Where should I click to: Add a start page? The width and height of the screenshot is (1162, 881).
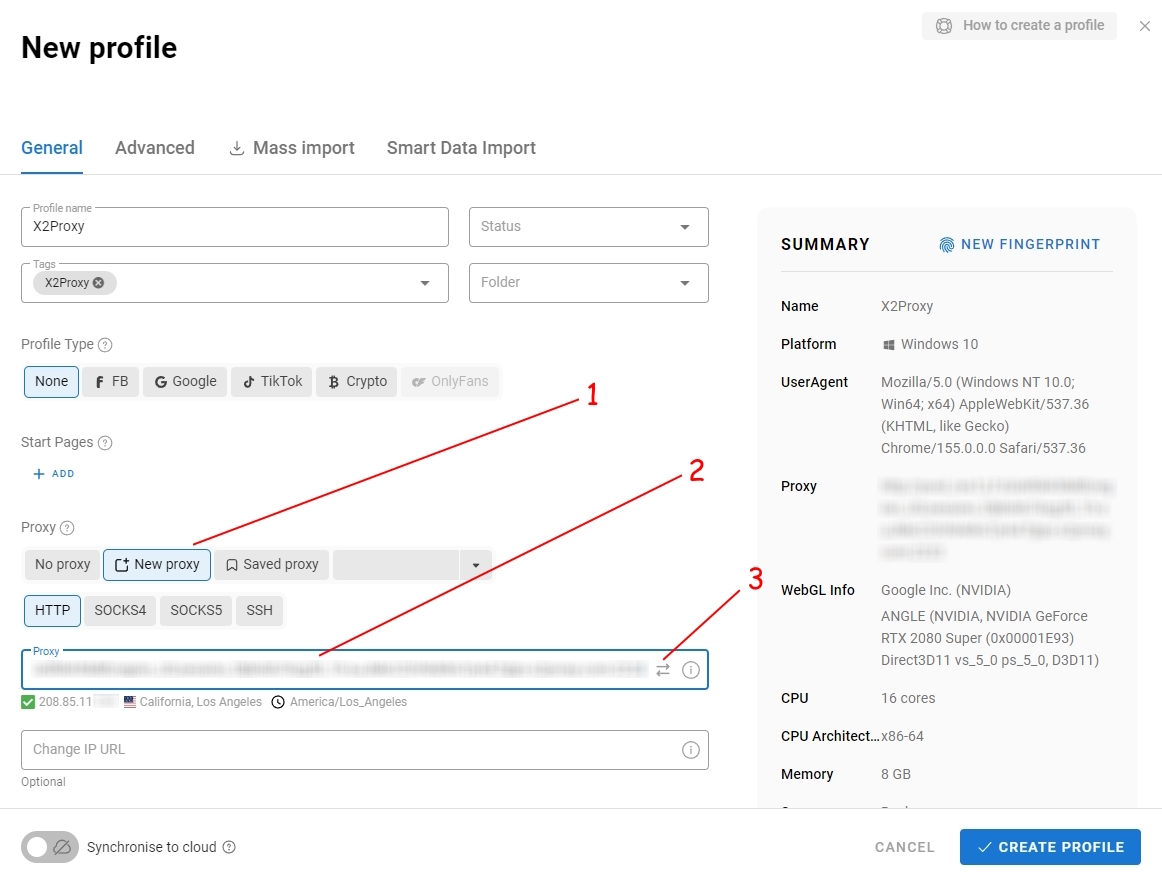pos(54,473)
